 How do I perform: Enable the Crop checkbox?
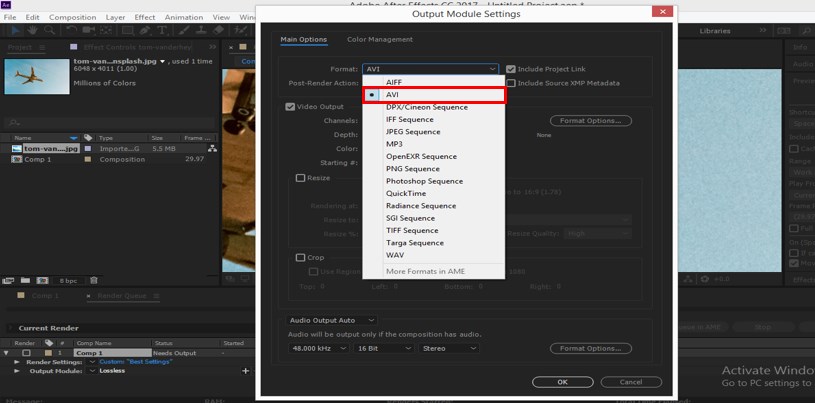tap(300, 257)
